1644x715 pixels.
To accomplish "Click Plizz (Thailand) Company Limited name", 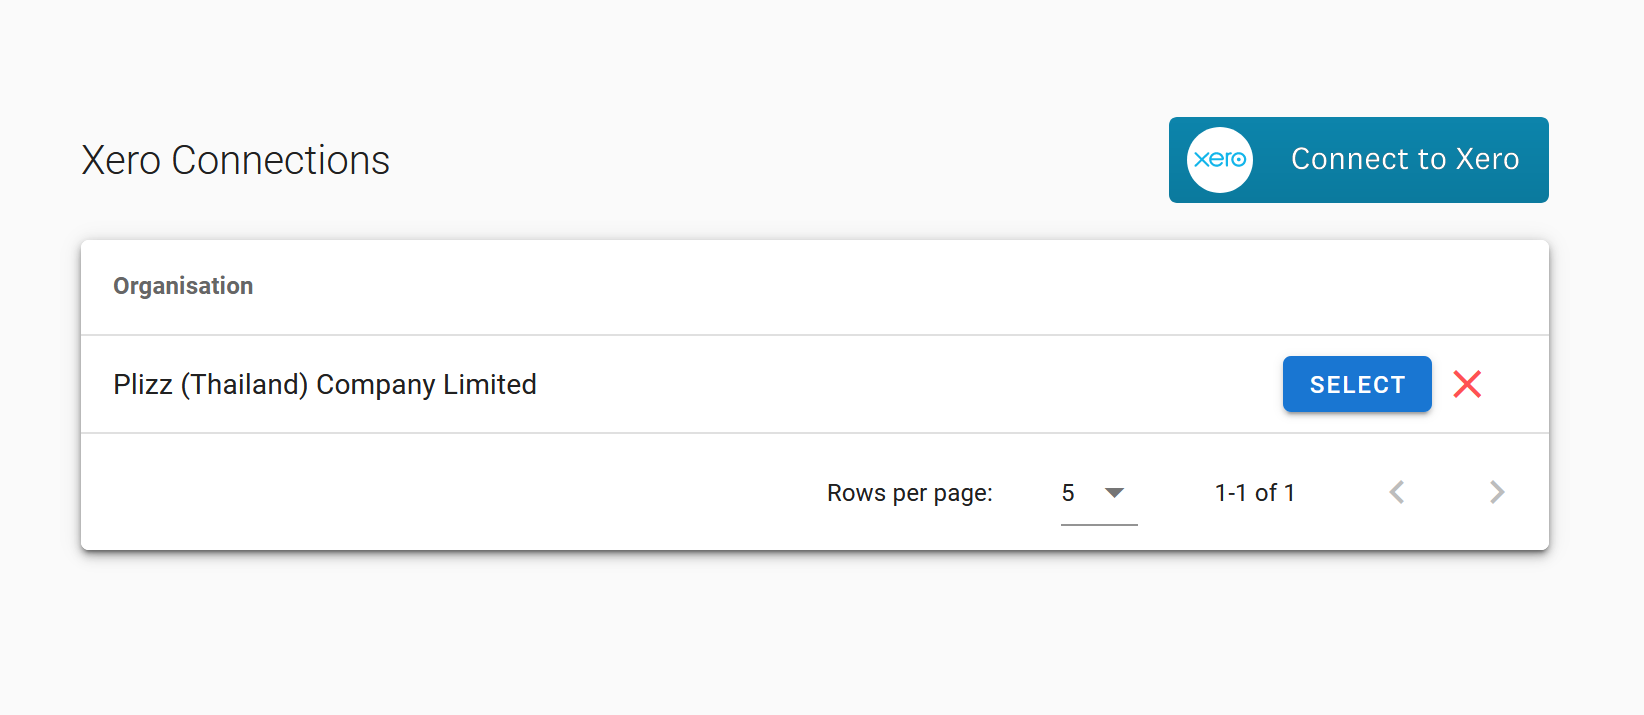I will click(324, 385).
